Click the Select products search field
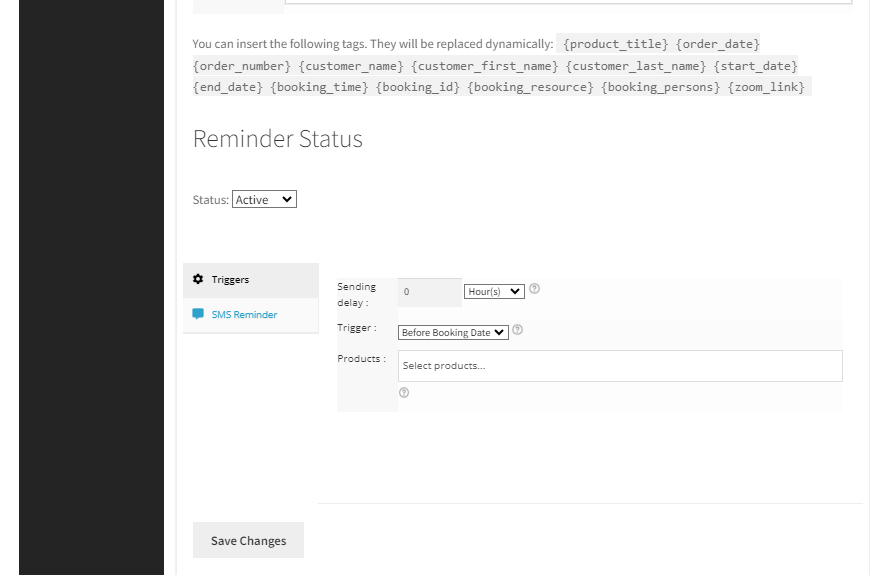883x575 pixels. (620, 366)
